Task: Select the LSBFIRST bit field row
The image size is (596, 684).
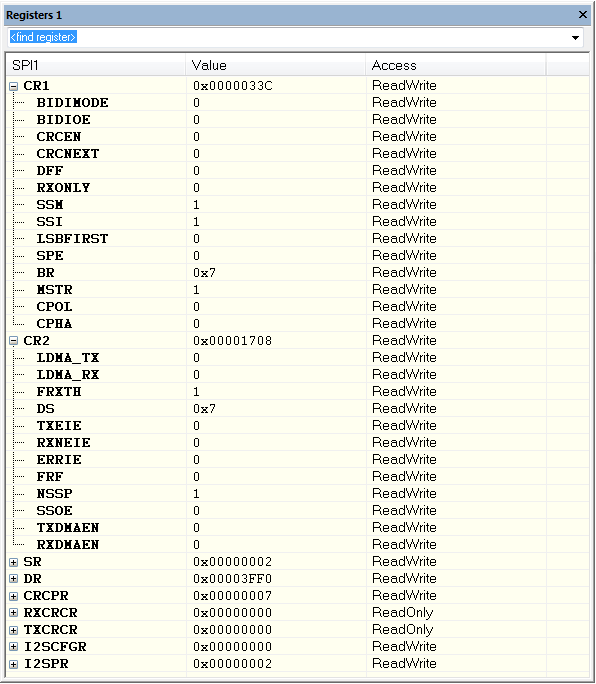Action: coord(298,239)
